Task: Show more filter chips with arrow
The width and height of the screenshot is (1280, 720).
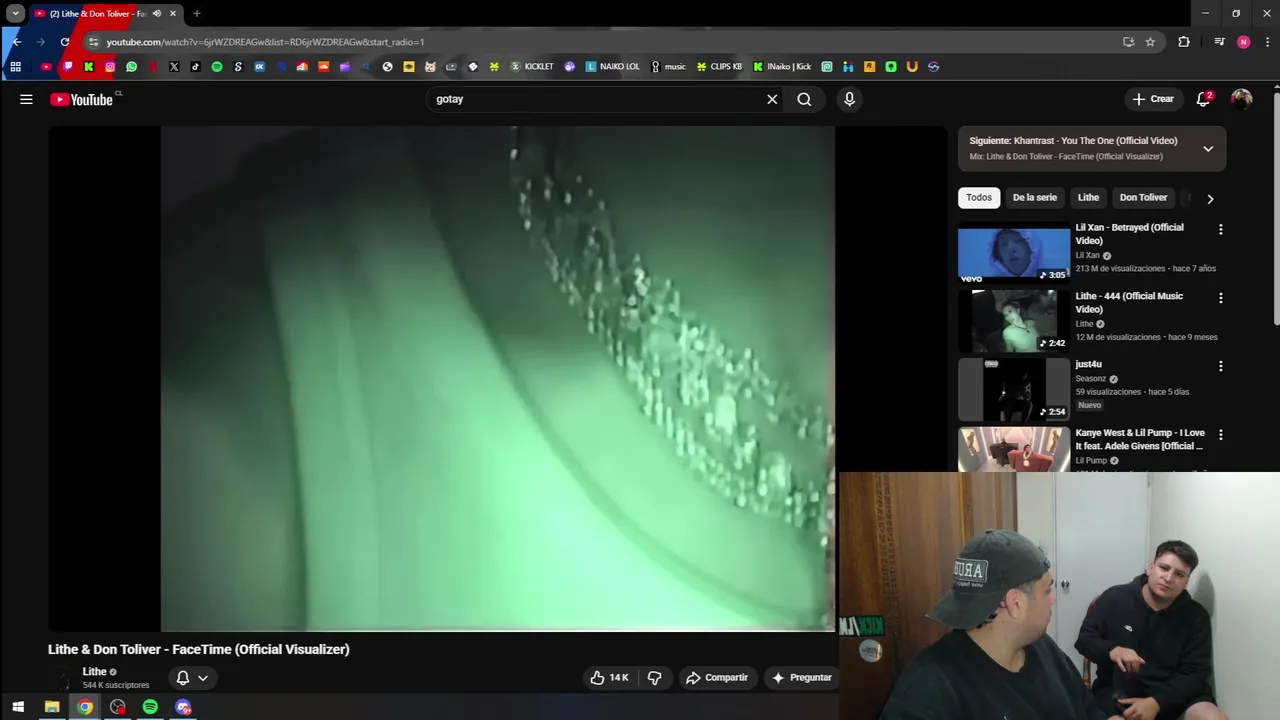Action: (x=1210, y=198)
